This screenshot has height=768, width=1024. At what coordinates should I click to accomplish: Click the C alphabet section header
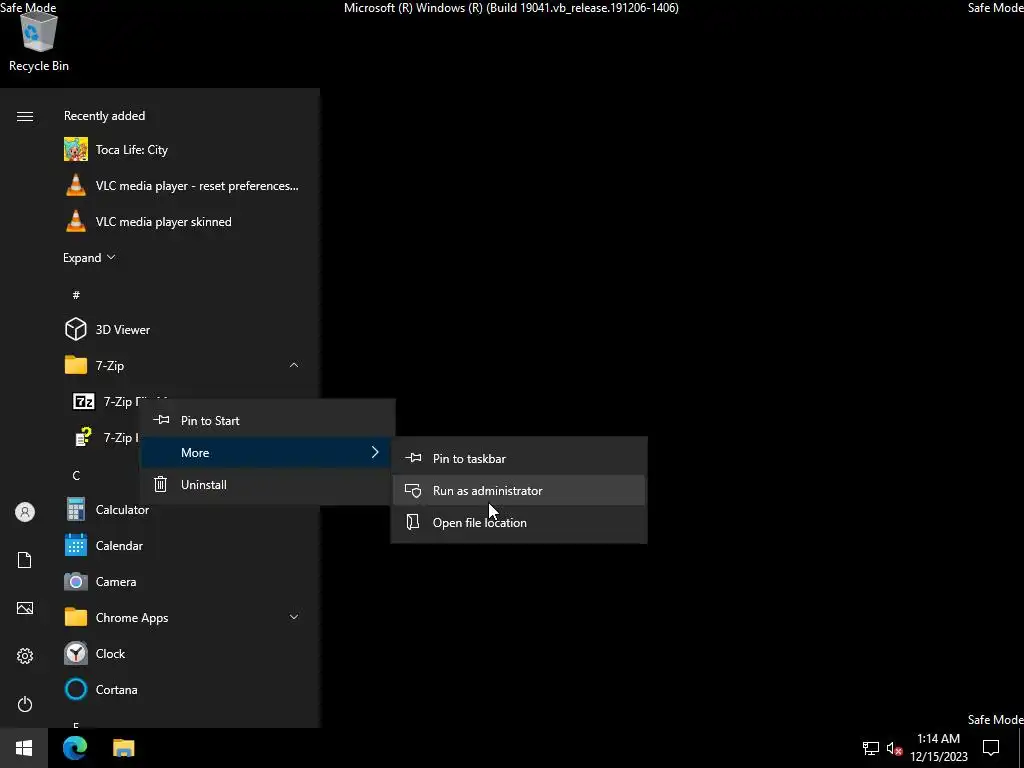point(76,475)
